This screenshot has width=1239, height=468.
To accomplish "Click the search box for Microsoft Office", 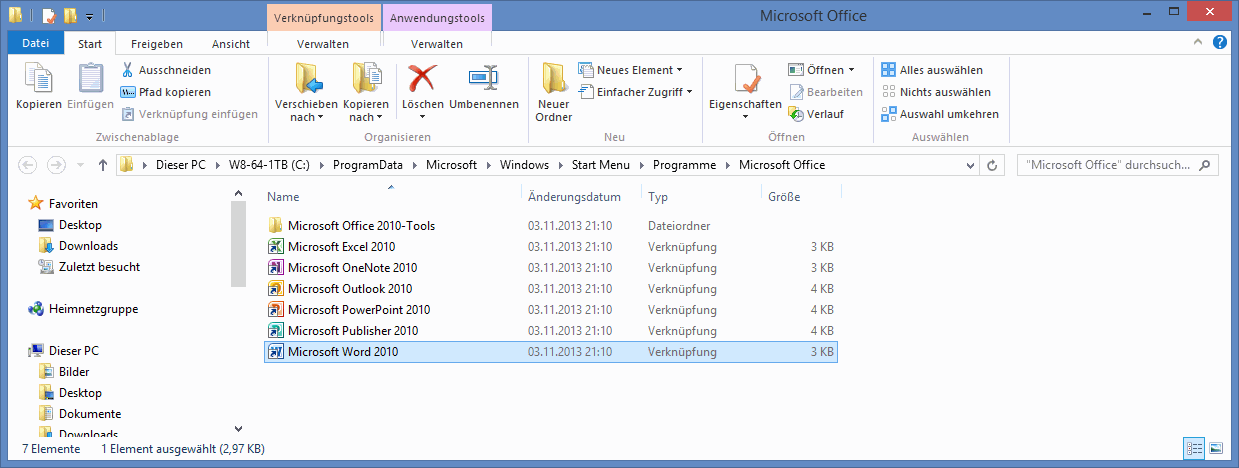I will (x=1110, y=165).
